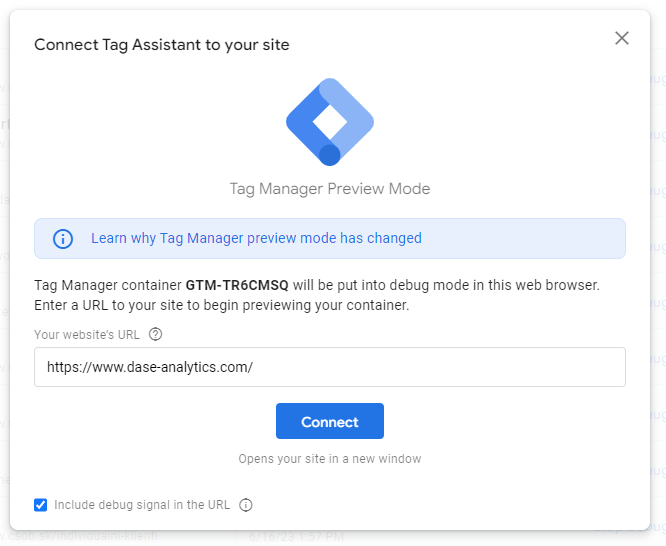Click the "Include debug signal in the URL" label
Viewport: 666px width, 546px height.
pos(142,505)
